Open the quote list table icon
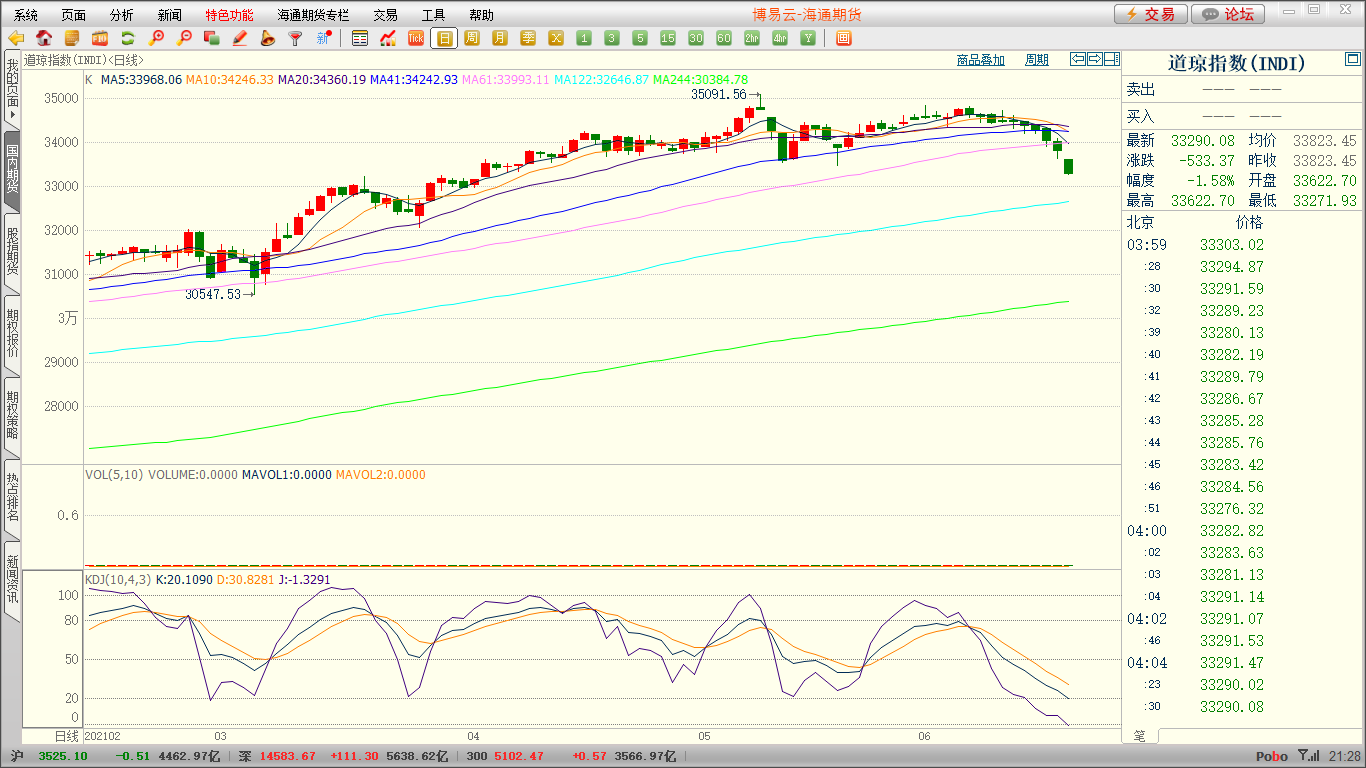The width and height of the screenshot is (1366, 768). [x=360, y=38]
